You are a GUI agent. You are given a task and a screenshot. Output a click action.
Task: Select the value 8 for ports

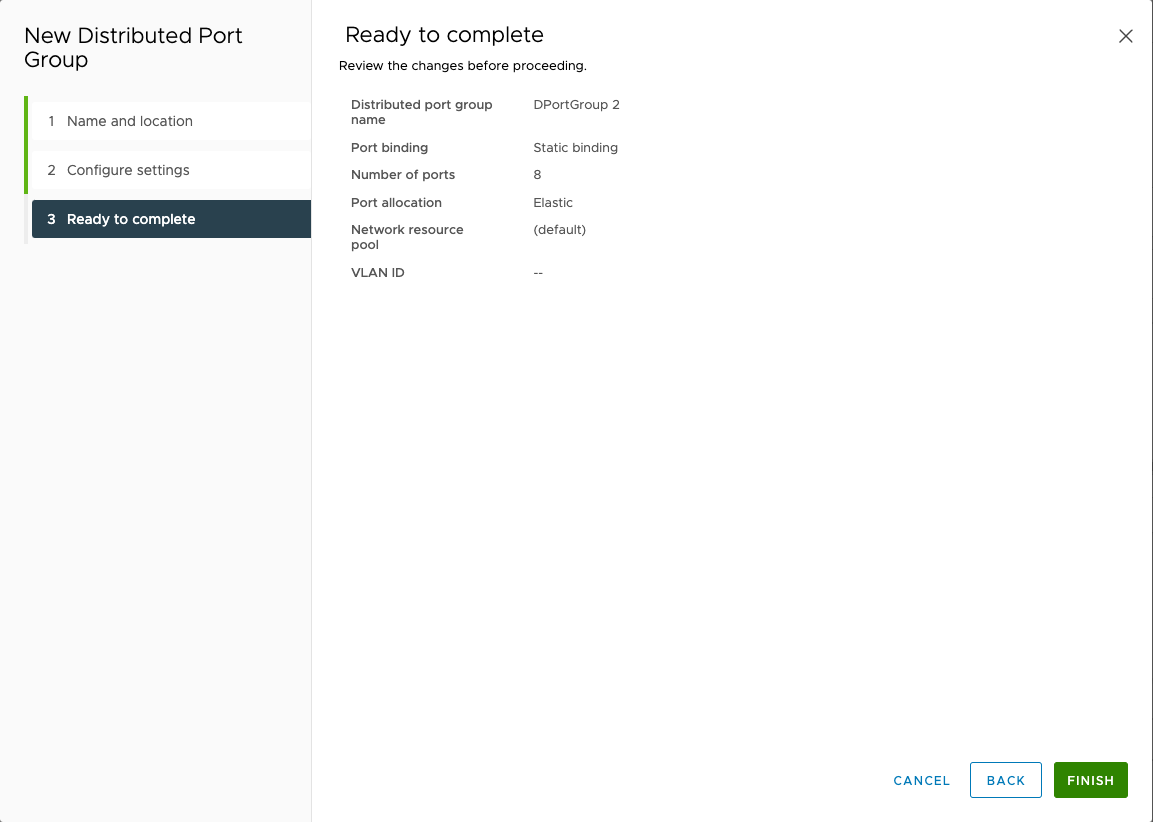click(537, 174)
